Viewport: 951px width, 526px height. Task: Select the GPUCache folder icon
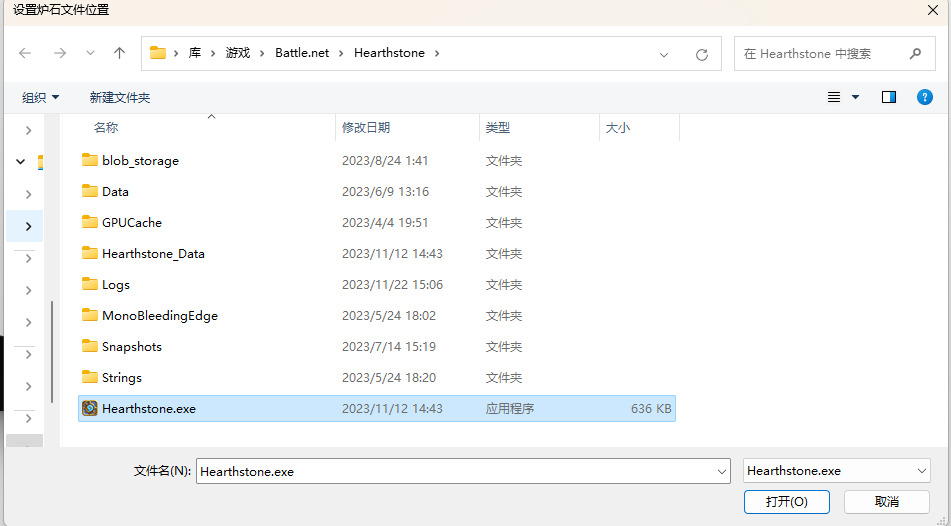pyautogui.click(x=90, y=222)
